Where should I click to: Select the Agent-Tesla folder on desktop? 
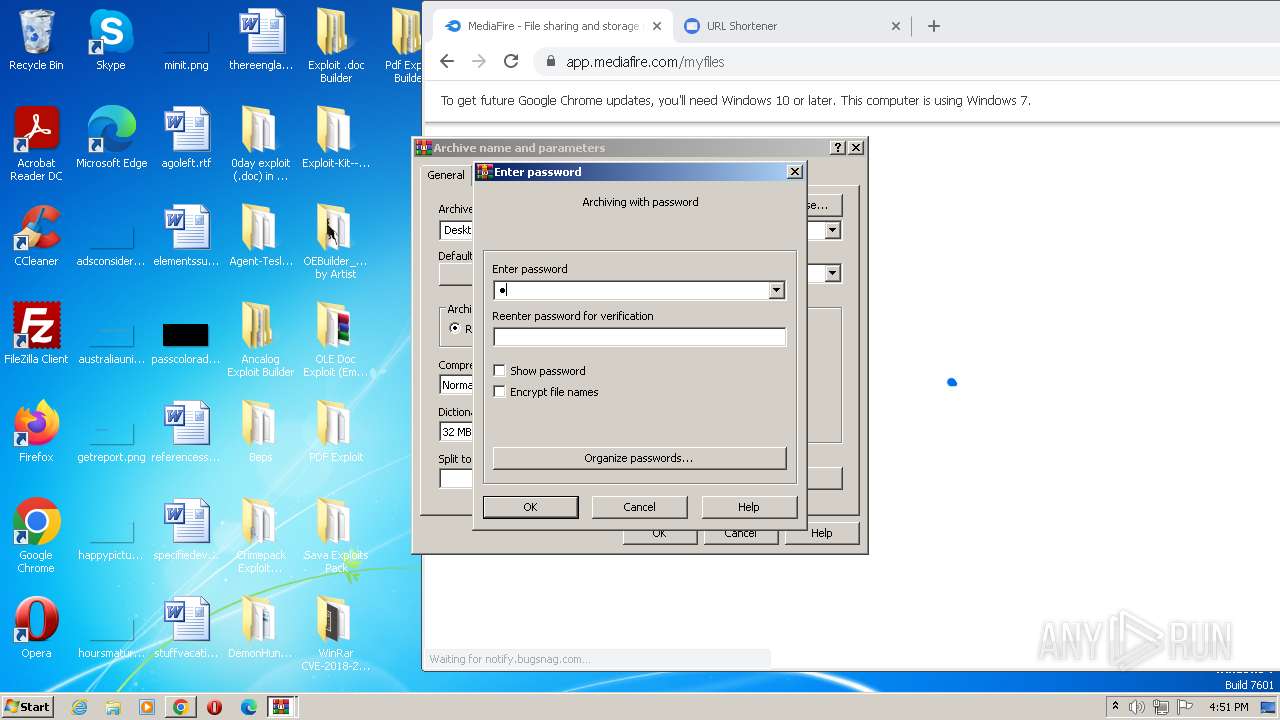point(261,236)
